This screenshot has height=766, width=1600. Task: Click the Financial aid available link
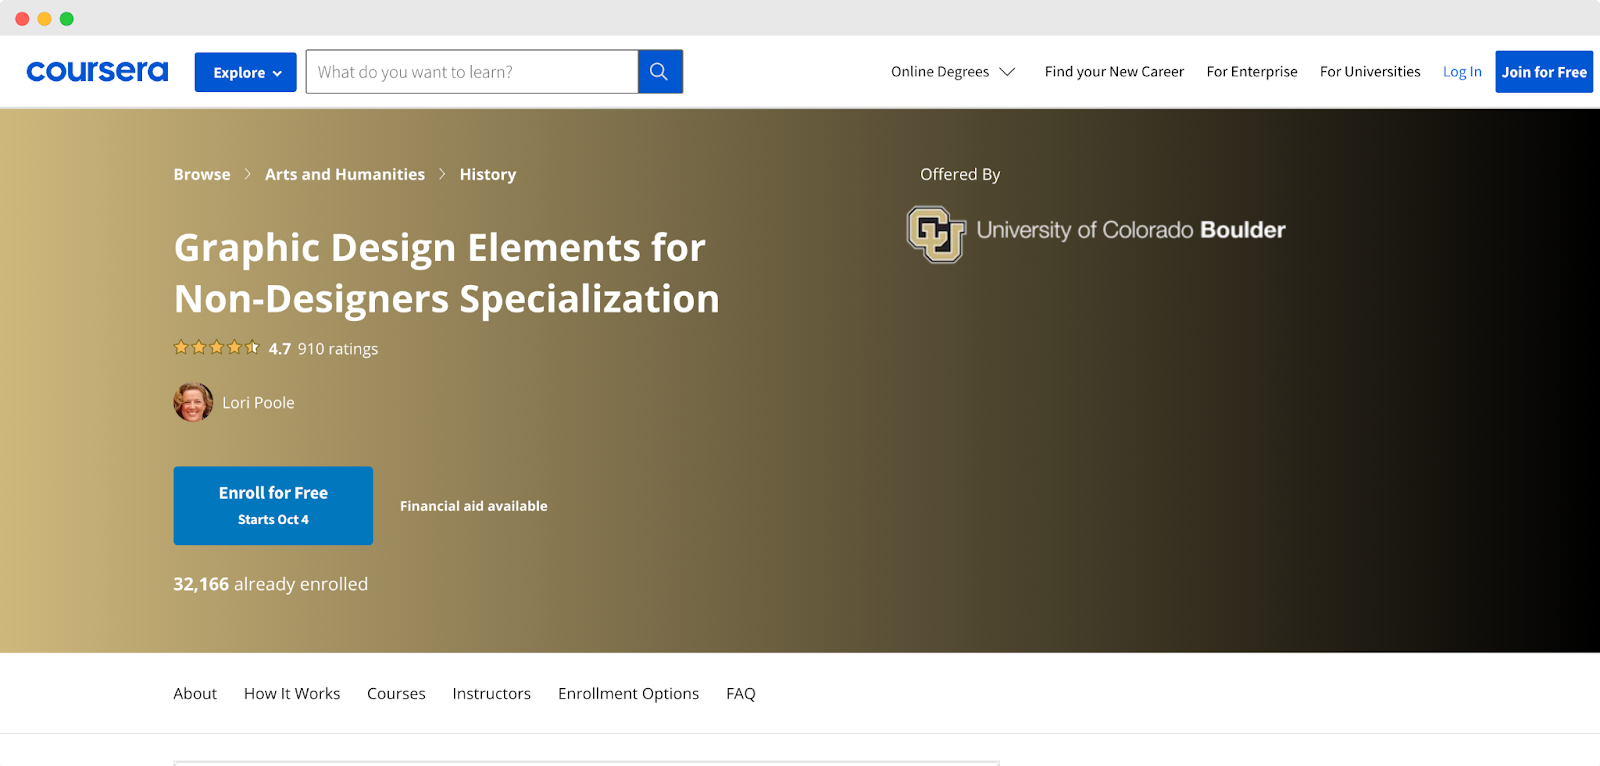[x=473, y=506]
